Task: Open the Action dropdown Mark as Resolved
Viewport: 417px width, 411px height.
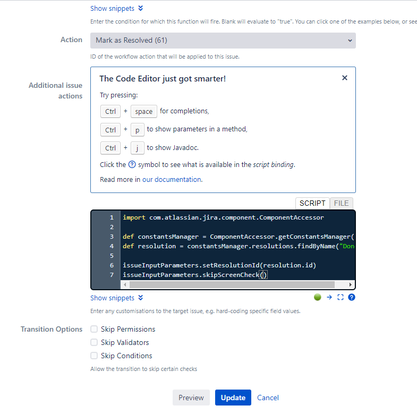Action: (223, 40)
